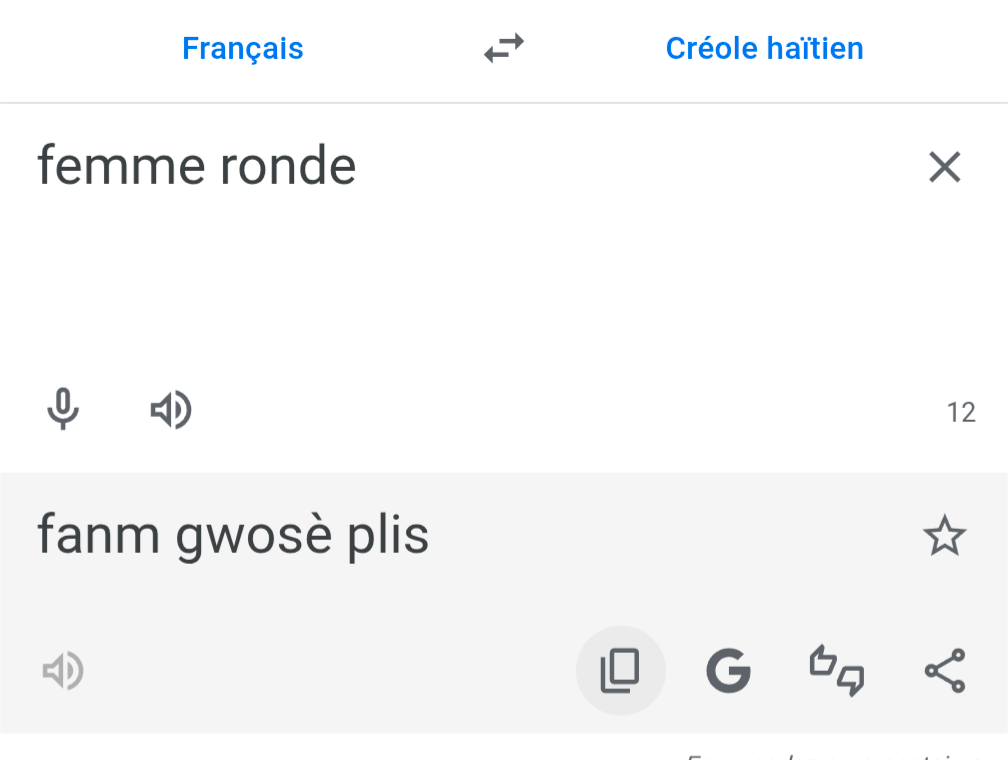This screenshot has width=1008, height=760.
Task: Listen to the French source text
Action: tap(171, 410)
